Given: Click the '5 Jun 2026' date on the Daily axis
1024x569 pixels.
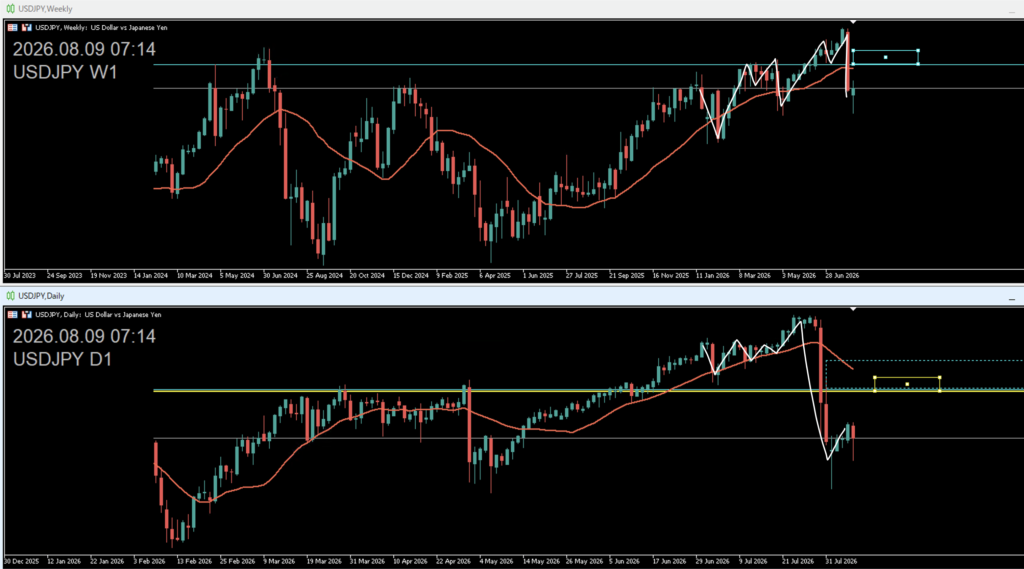Looking at the screenshot, I should coord(625,561).
